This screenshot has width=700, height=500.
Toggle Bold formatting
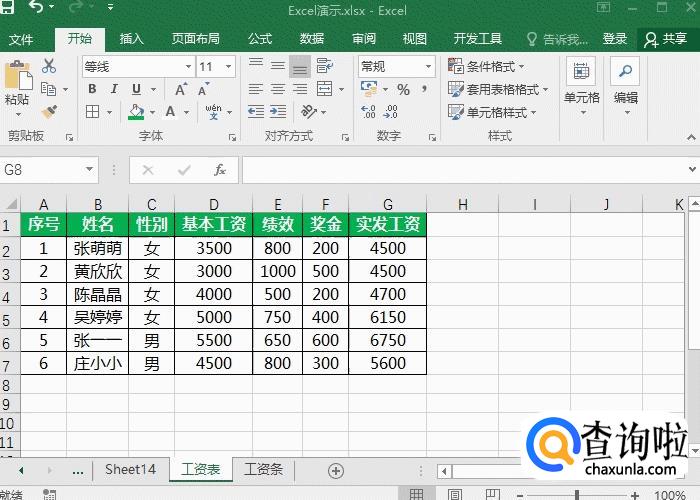(92, 89)
